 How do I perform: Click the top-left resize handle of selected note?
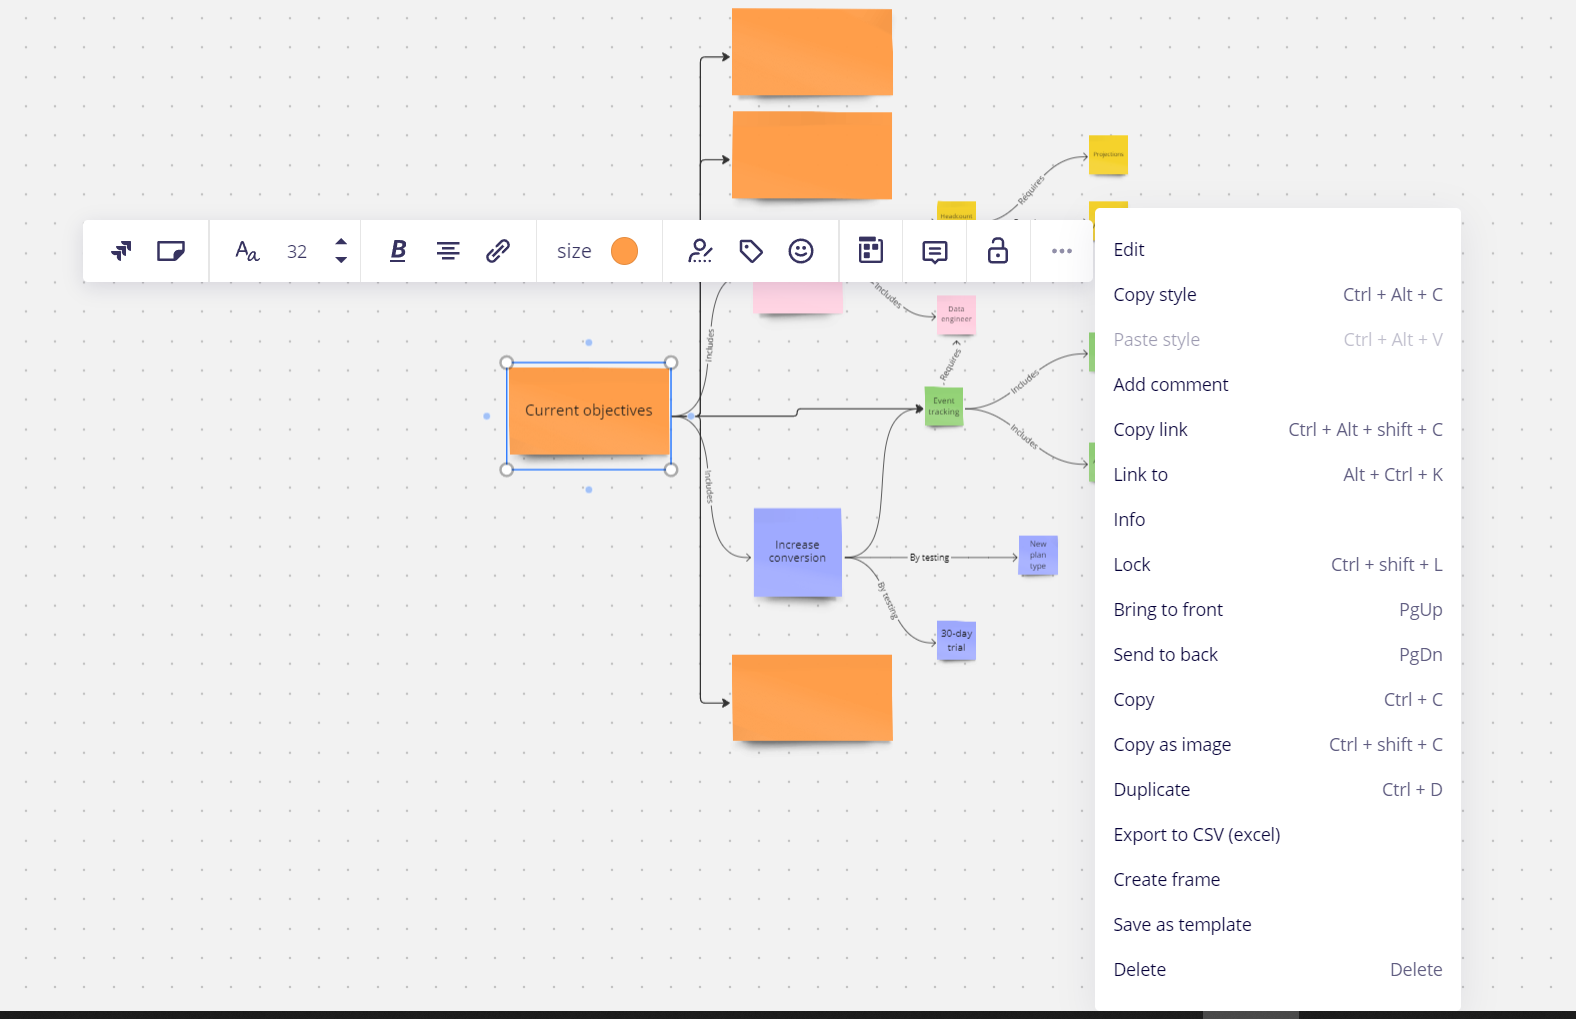click(x=507, y=363)
